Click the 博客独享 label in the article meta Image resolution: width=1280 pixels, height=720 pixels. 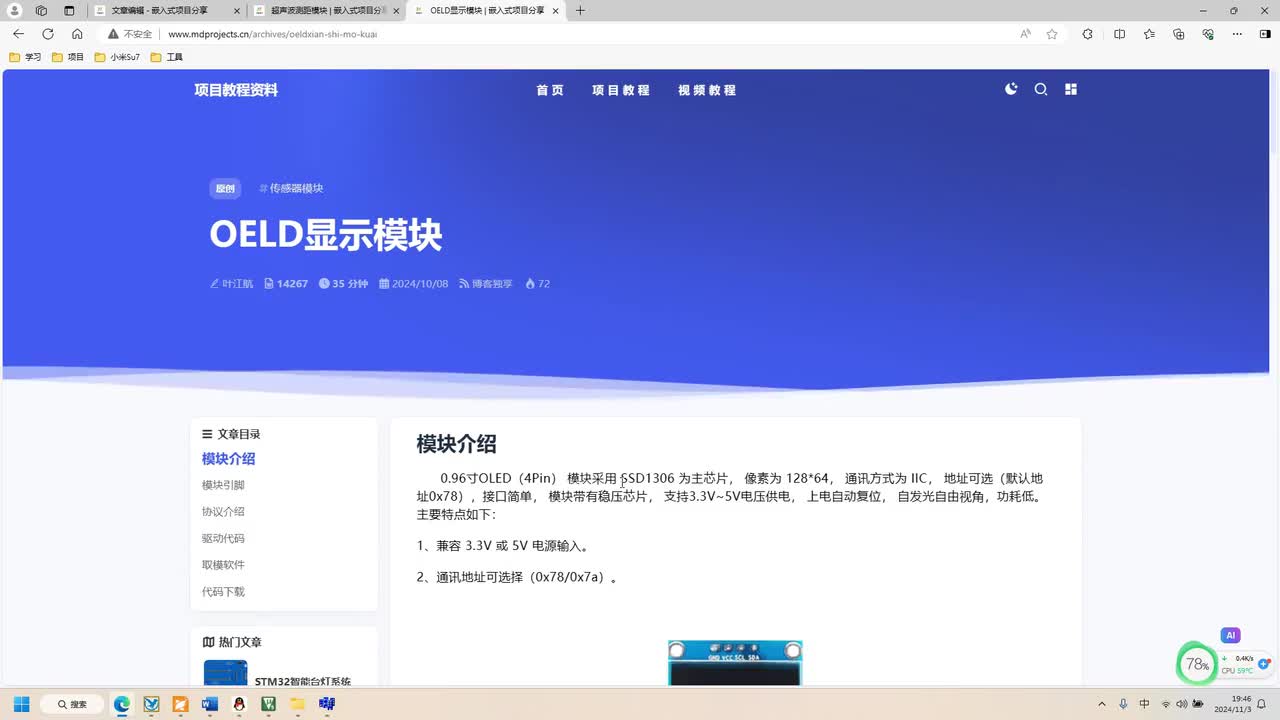486,284
